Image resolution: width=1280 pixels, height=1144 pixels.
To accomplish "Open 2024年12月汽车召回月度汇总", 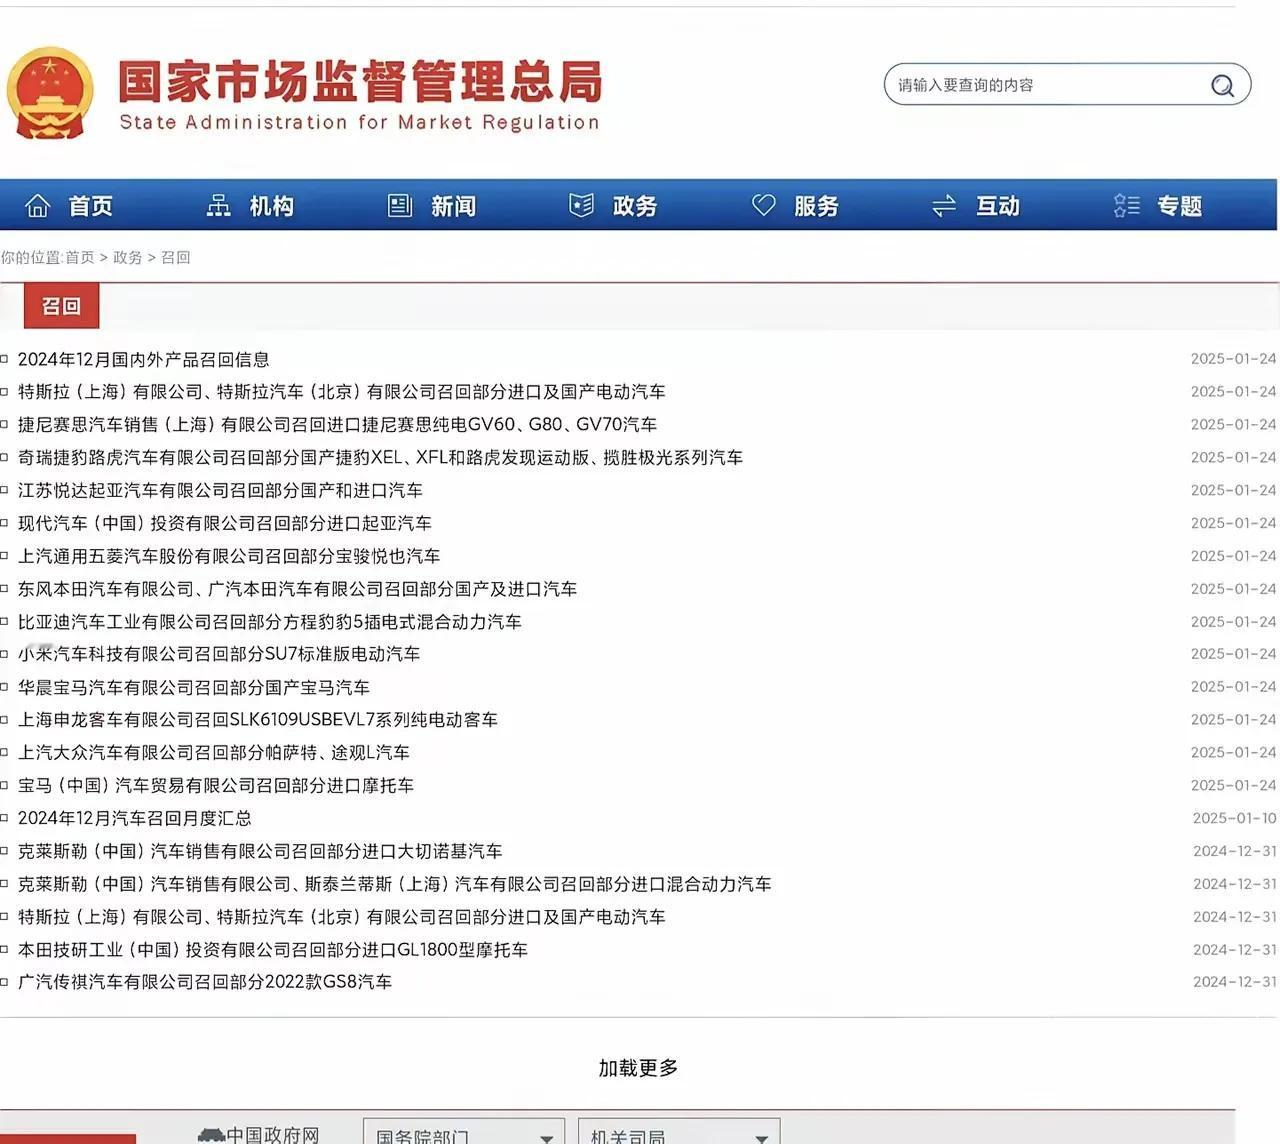I will pyautogui.click(x=135, y=818).
